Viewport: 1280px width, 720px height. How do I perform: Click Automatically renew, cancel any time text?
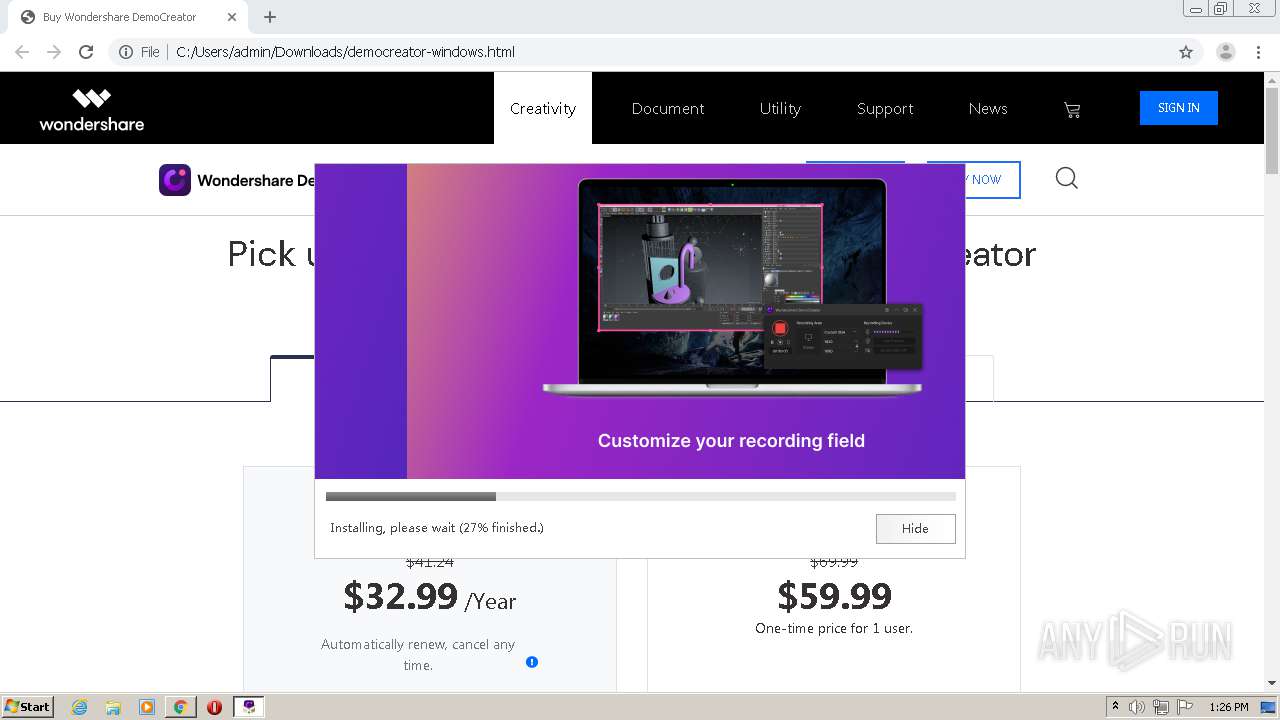tap(418, 655)
